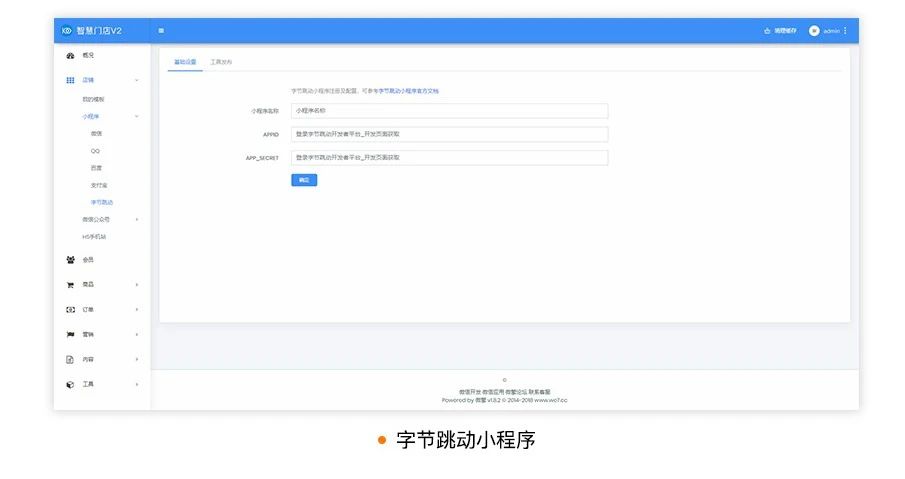Expand the 工具 menu arrow

click(x=137, y=384)
